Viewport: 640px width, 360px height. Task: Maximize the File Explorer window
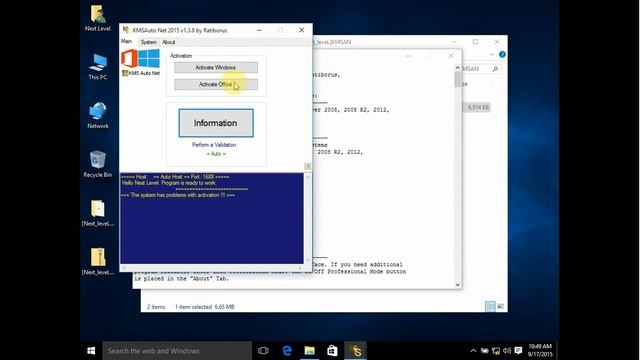tap(476, 42)
